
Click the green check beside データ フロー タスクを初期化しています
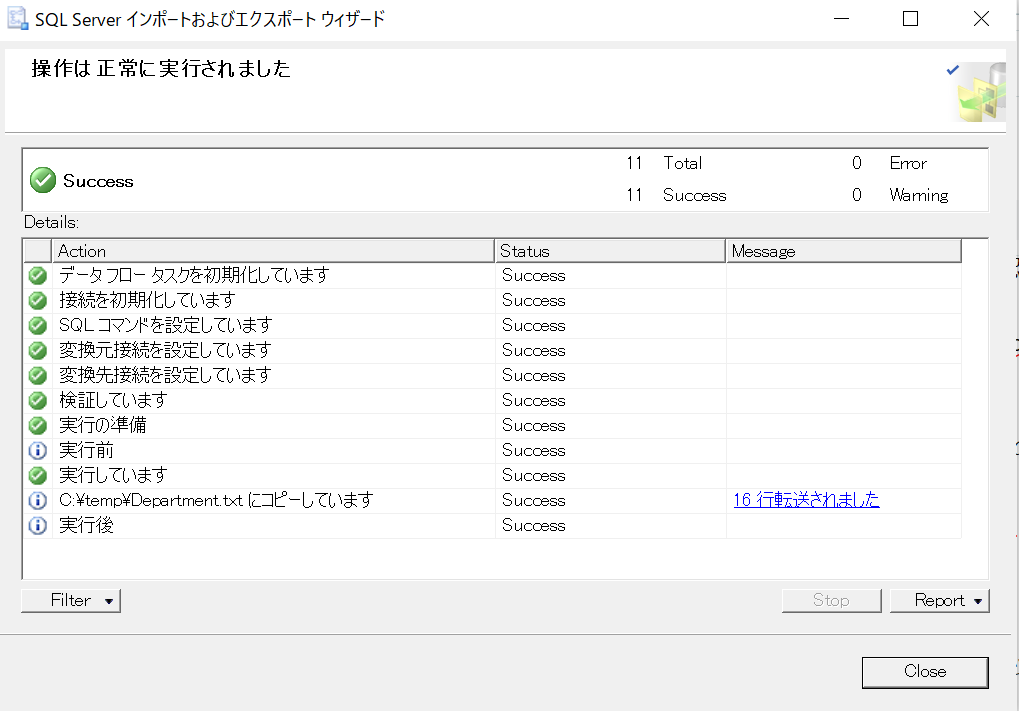click(x=37, y=275)
